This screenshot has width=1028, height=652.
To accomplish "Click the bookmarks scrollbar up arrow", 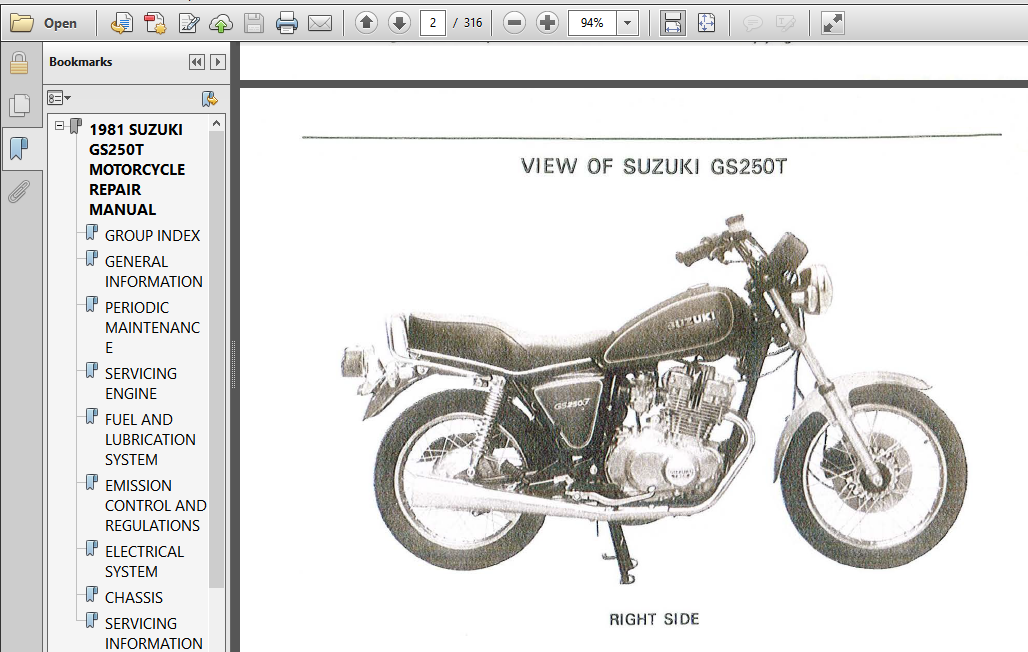I will coord(217,123).
